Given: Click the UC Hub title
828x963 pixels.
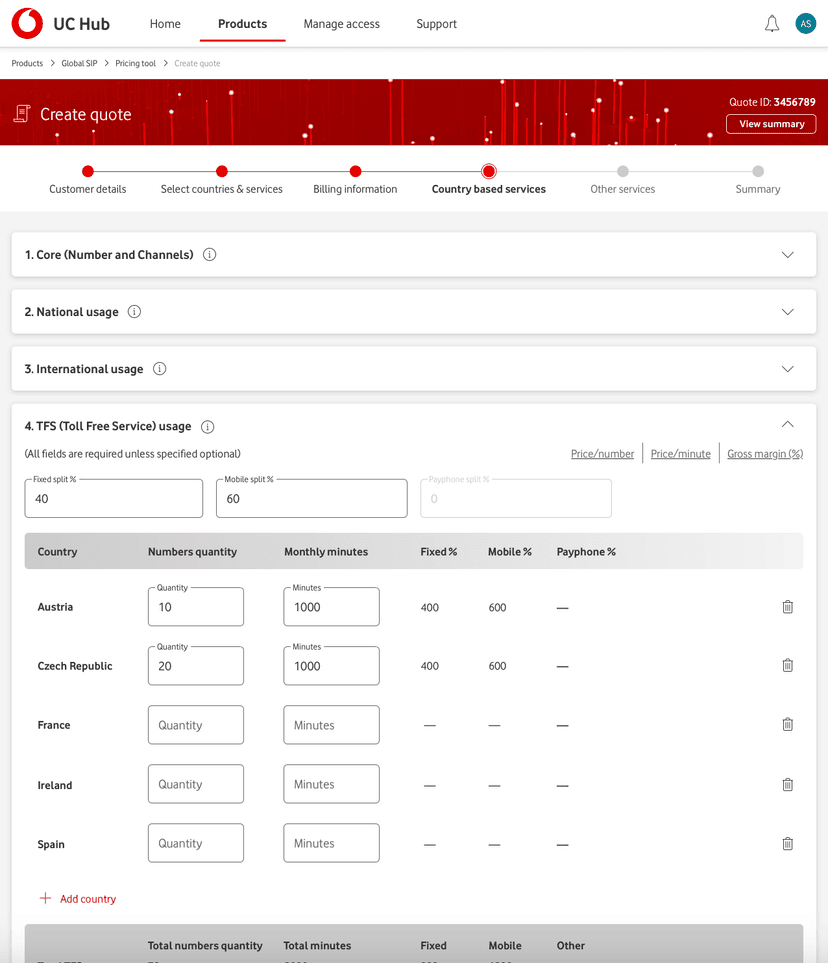Looking at the screenshot, I should pyautogui.click(x=81, y=24).
